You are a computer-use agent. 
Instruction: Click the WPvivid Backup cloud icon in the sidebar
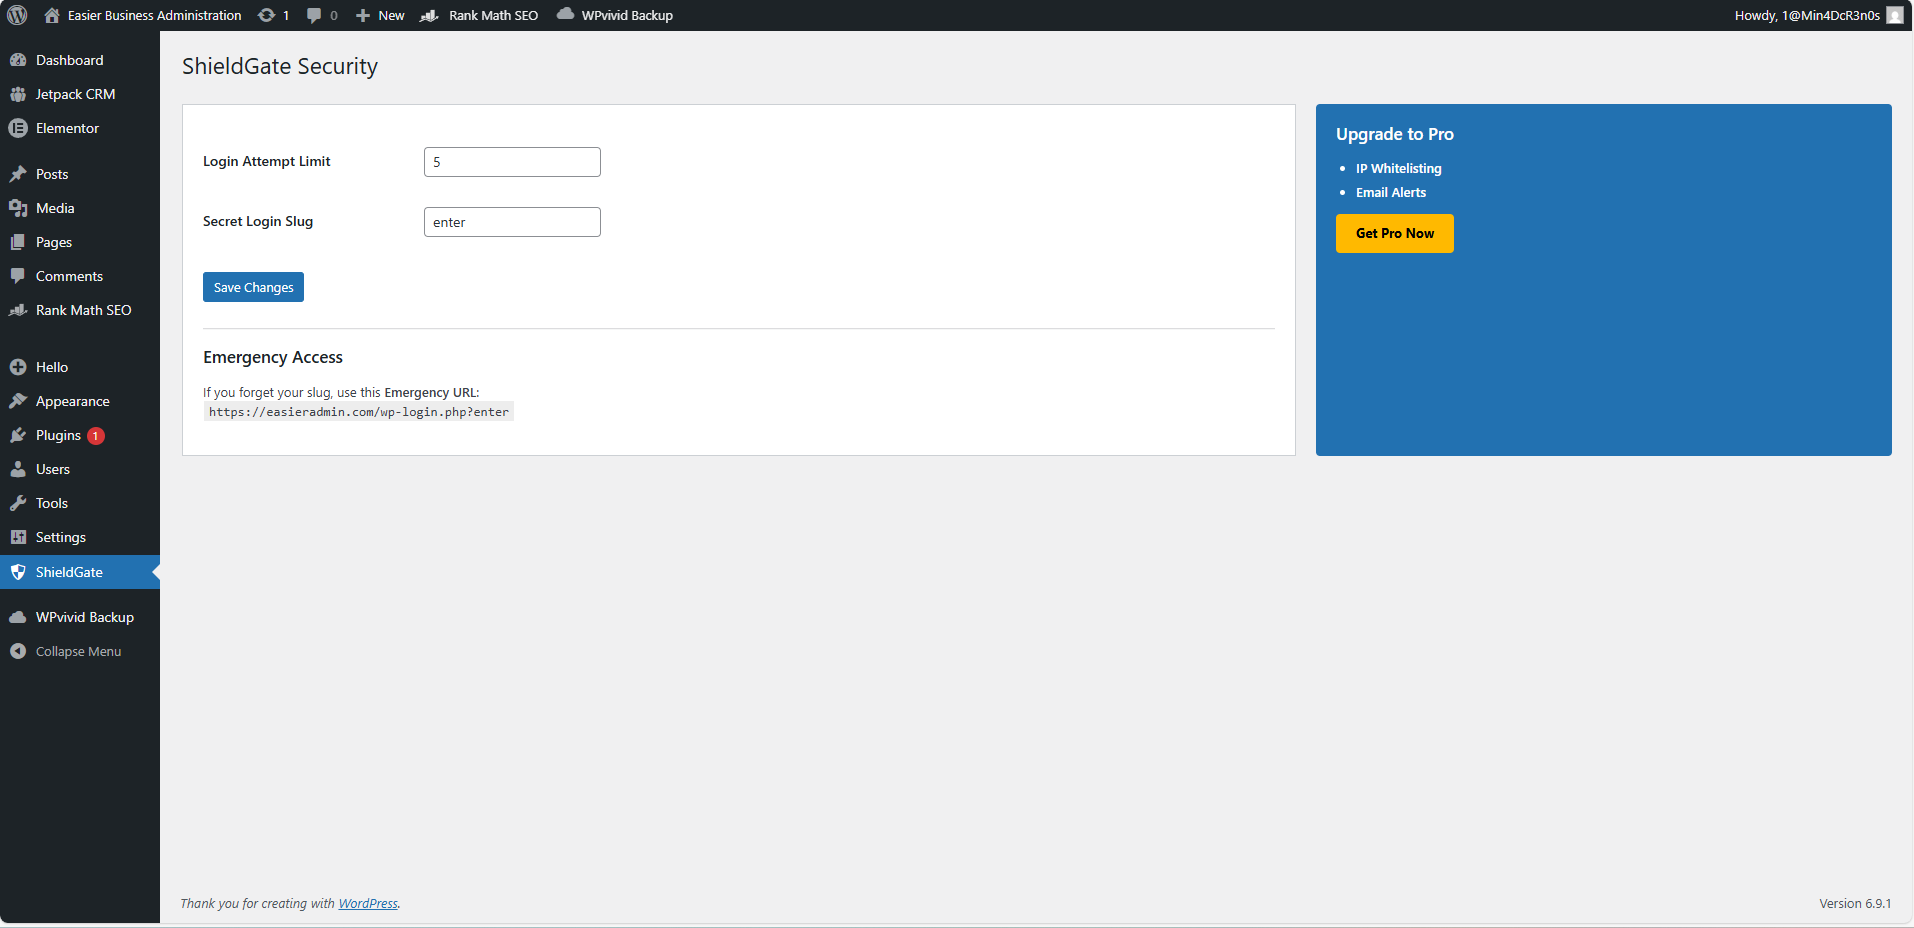pyautogui.click(x=18, y=617)
